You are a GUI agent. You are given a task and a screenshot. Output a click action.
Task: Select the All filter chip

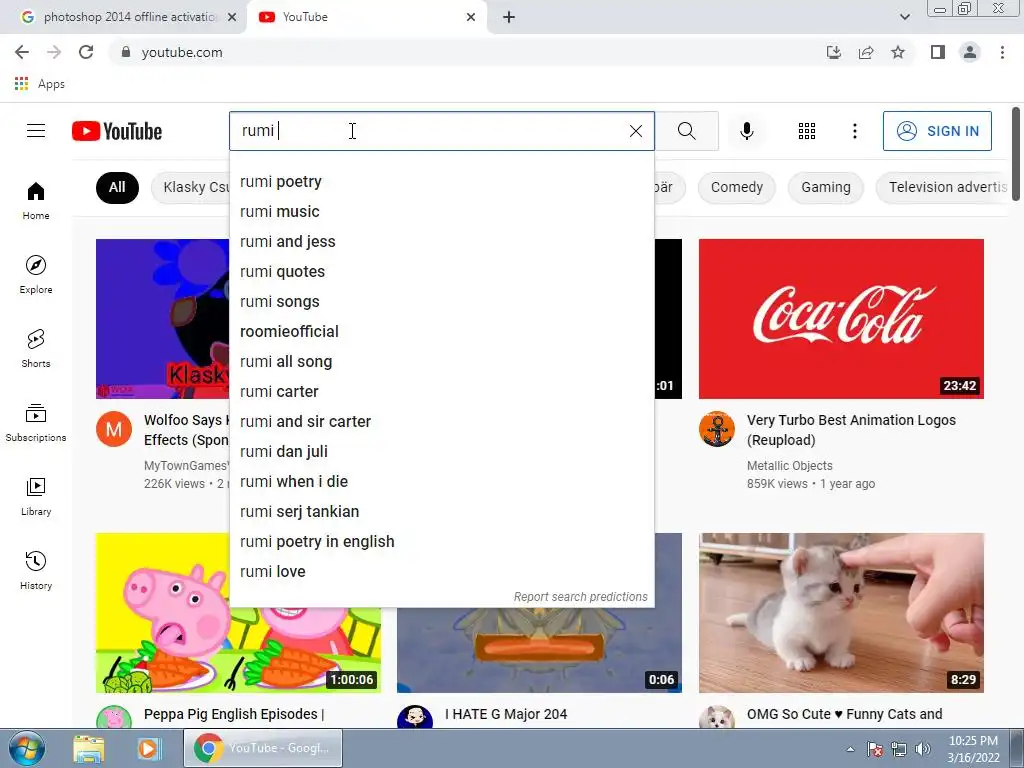[x=118, y=187]
